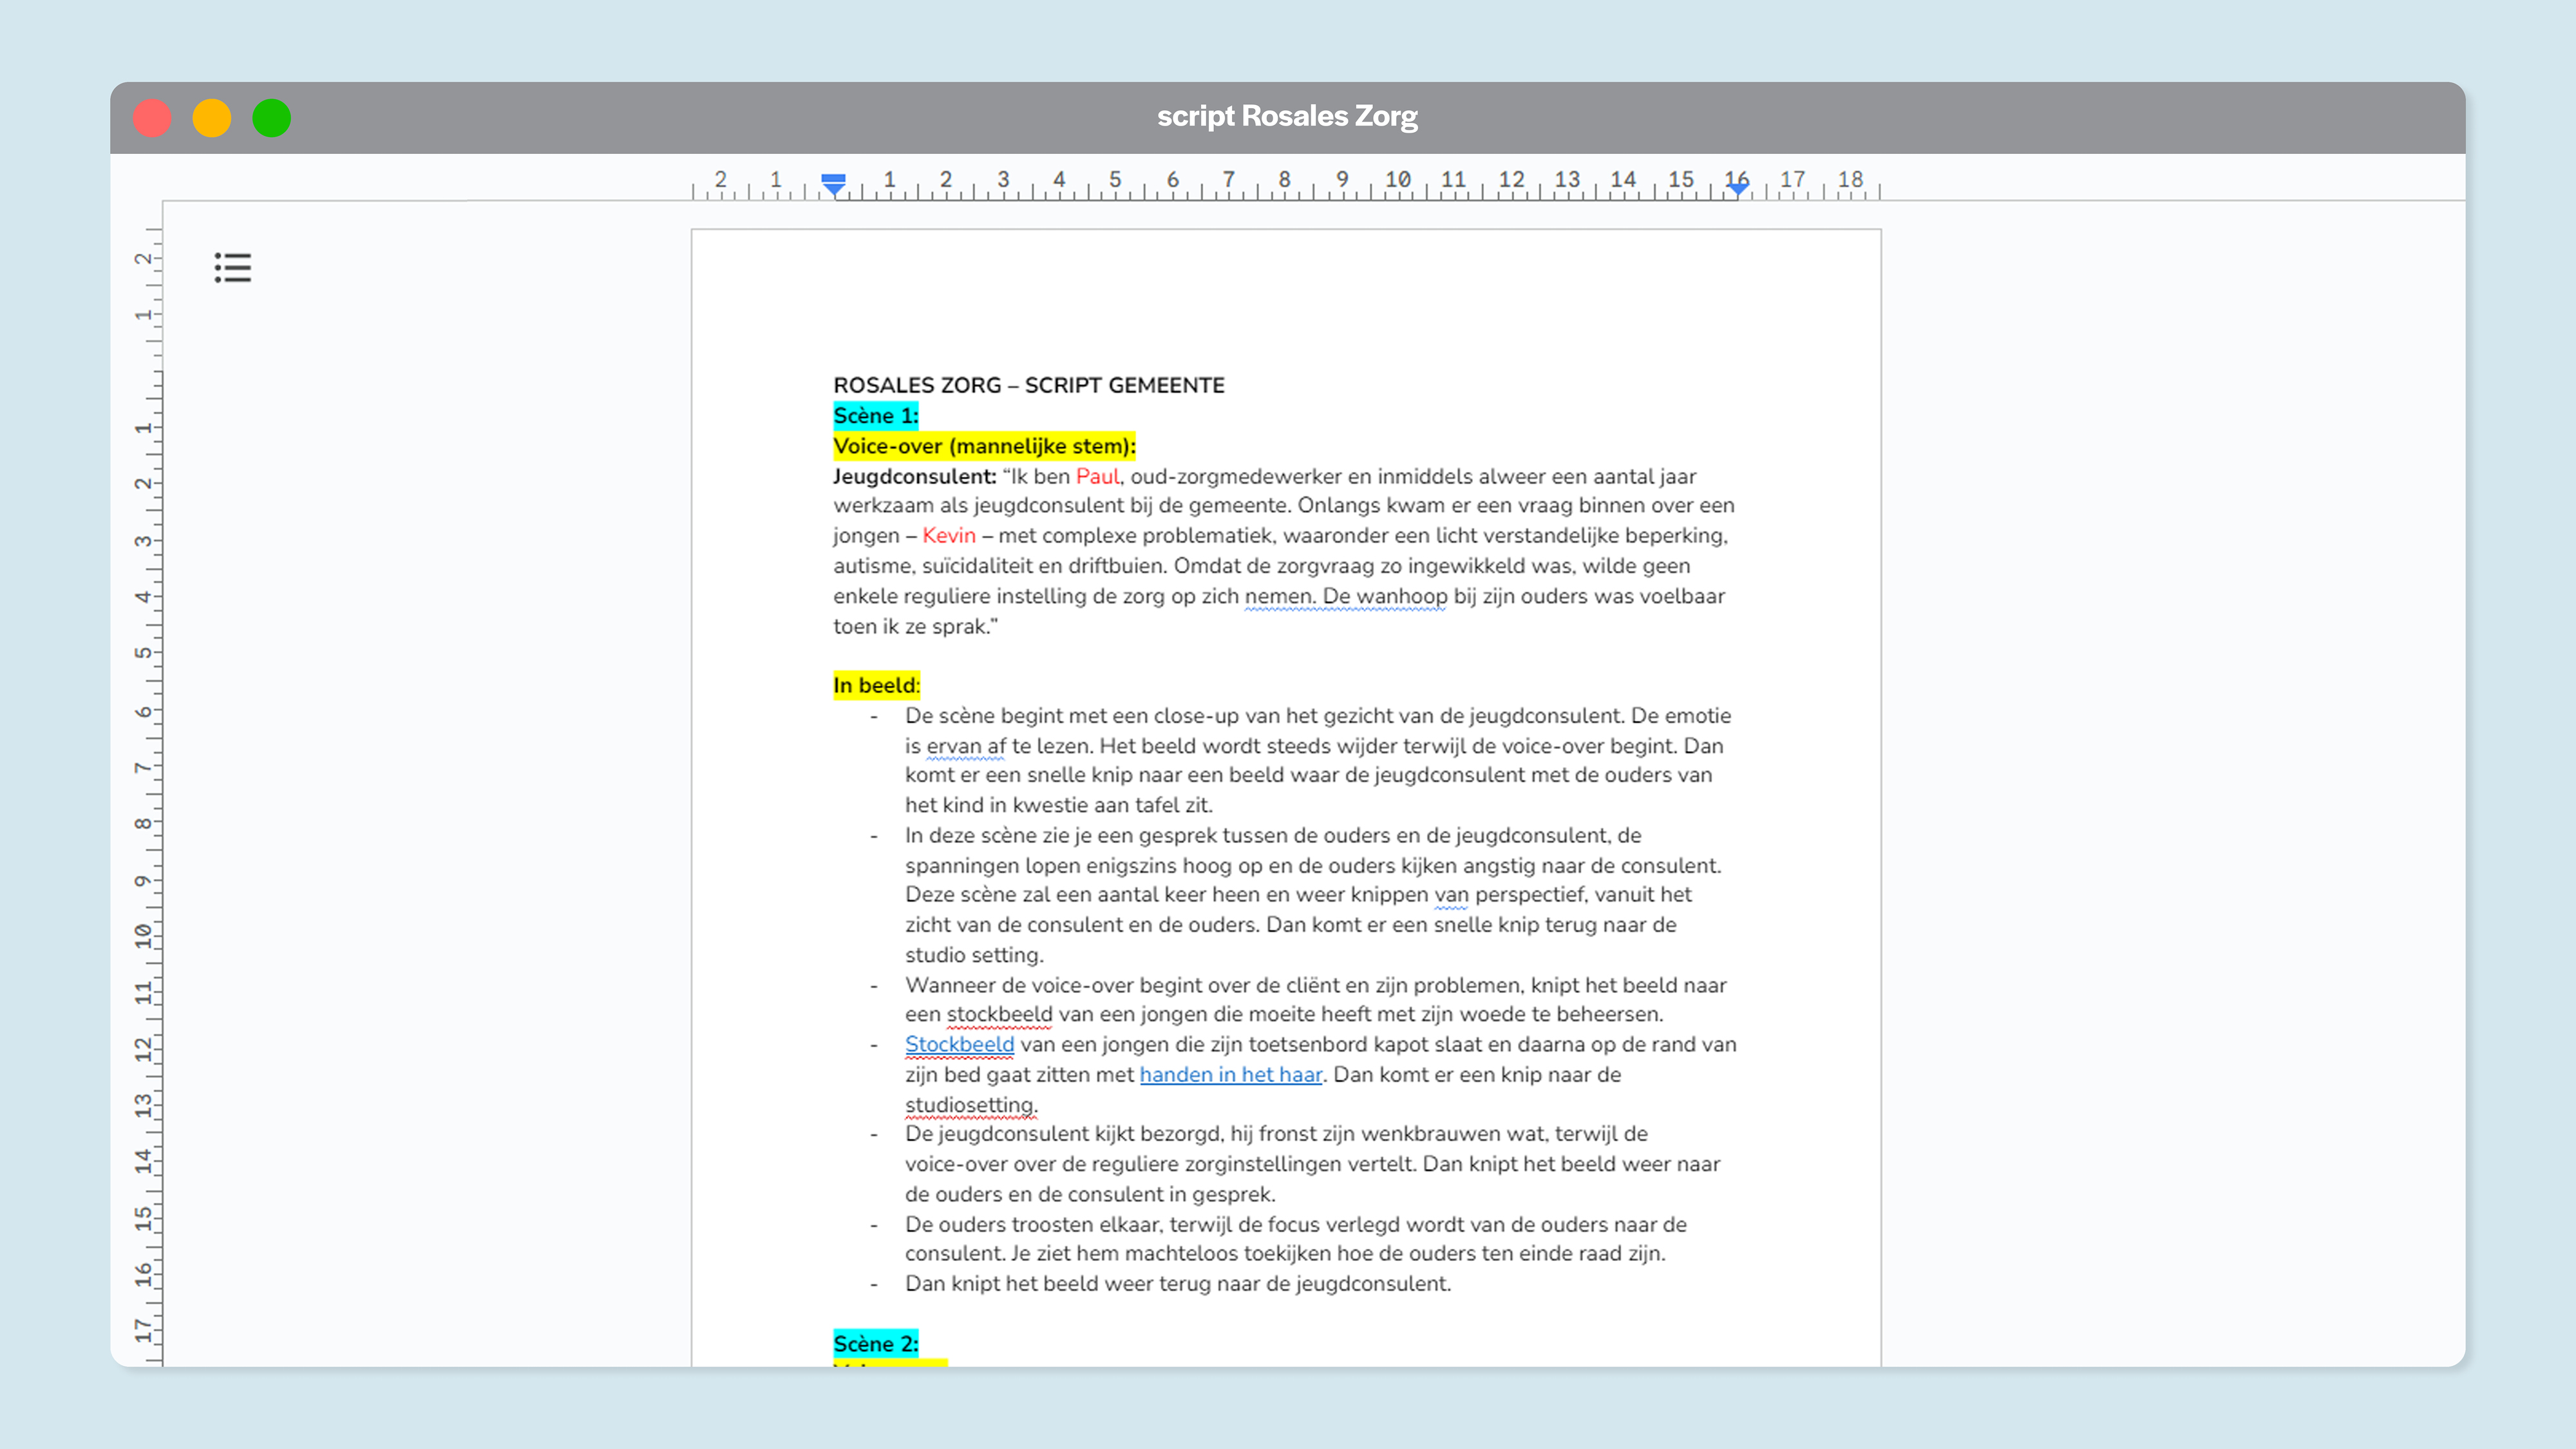Click the window title 'script Rosales Zorg'
2576x1449 pixels.
click(1287, 116)
